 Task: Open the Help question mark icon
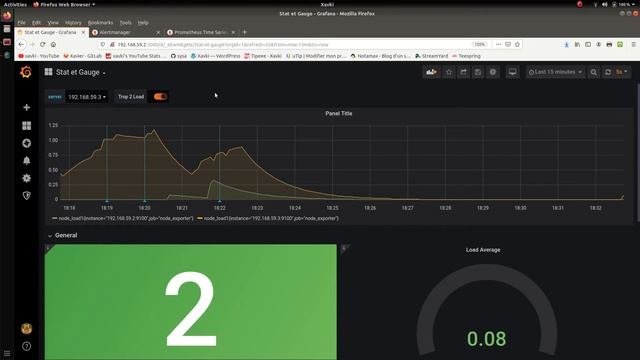click(27, 346)
